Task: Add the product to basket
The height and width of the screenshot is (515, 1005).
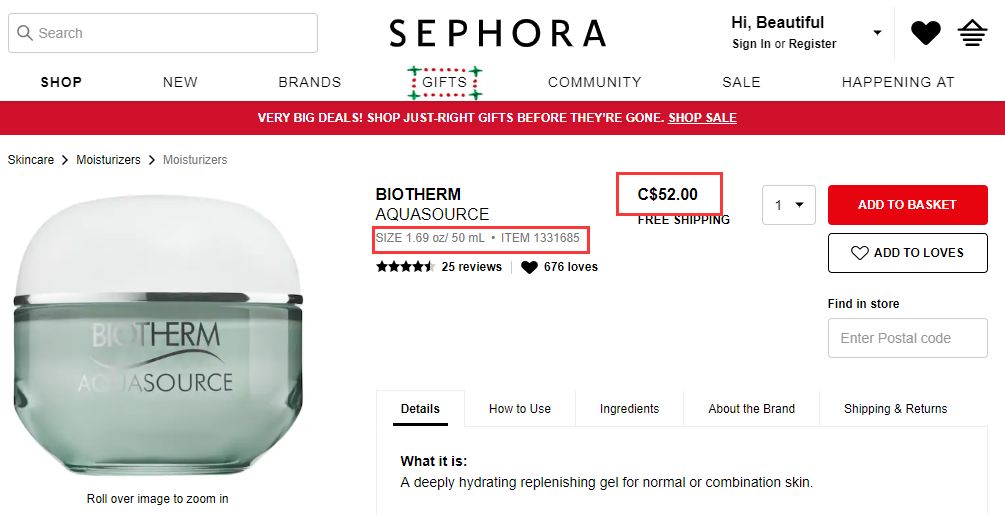Action: (x=907, y=205)
